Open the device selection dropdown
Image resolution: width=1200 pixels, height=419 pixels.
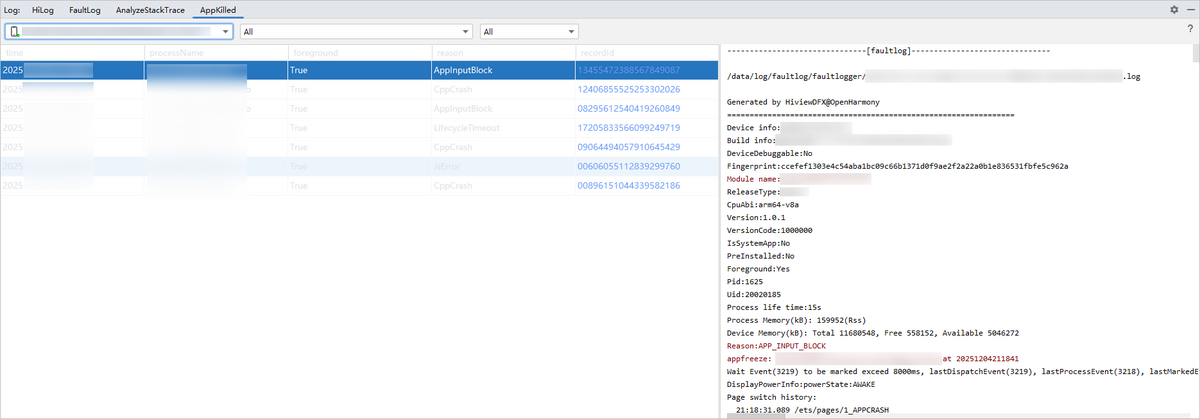[x=226, y=32]
